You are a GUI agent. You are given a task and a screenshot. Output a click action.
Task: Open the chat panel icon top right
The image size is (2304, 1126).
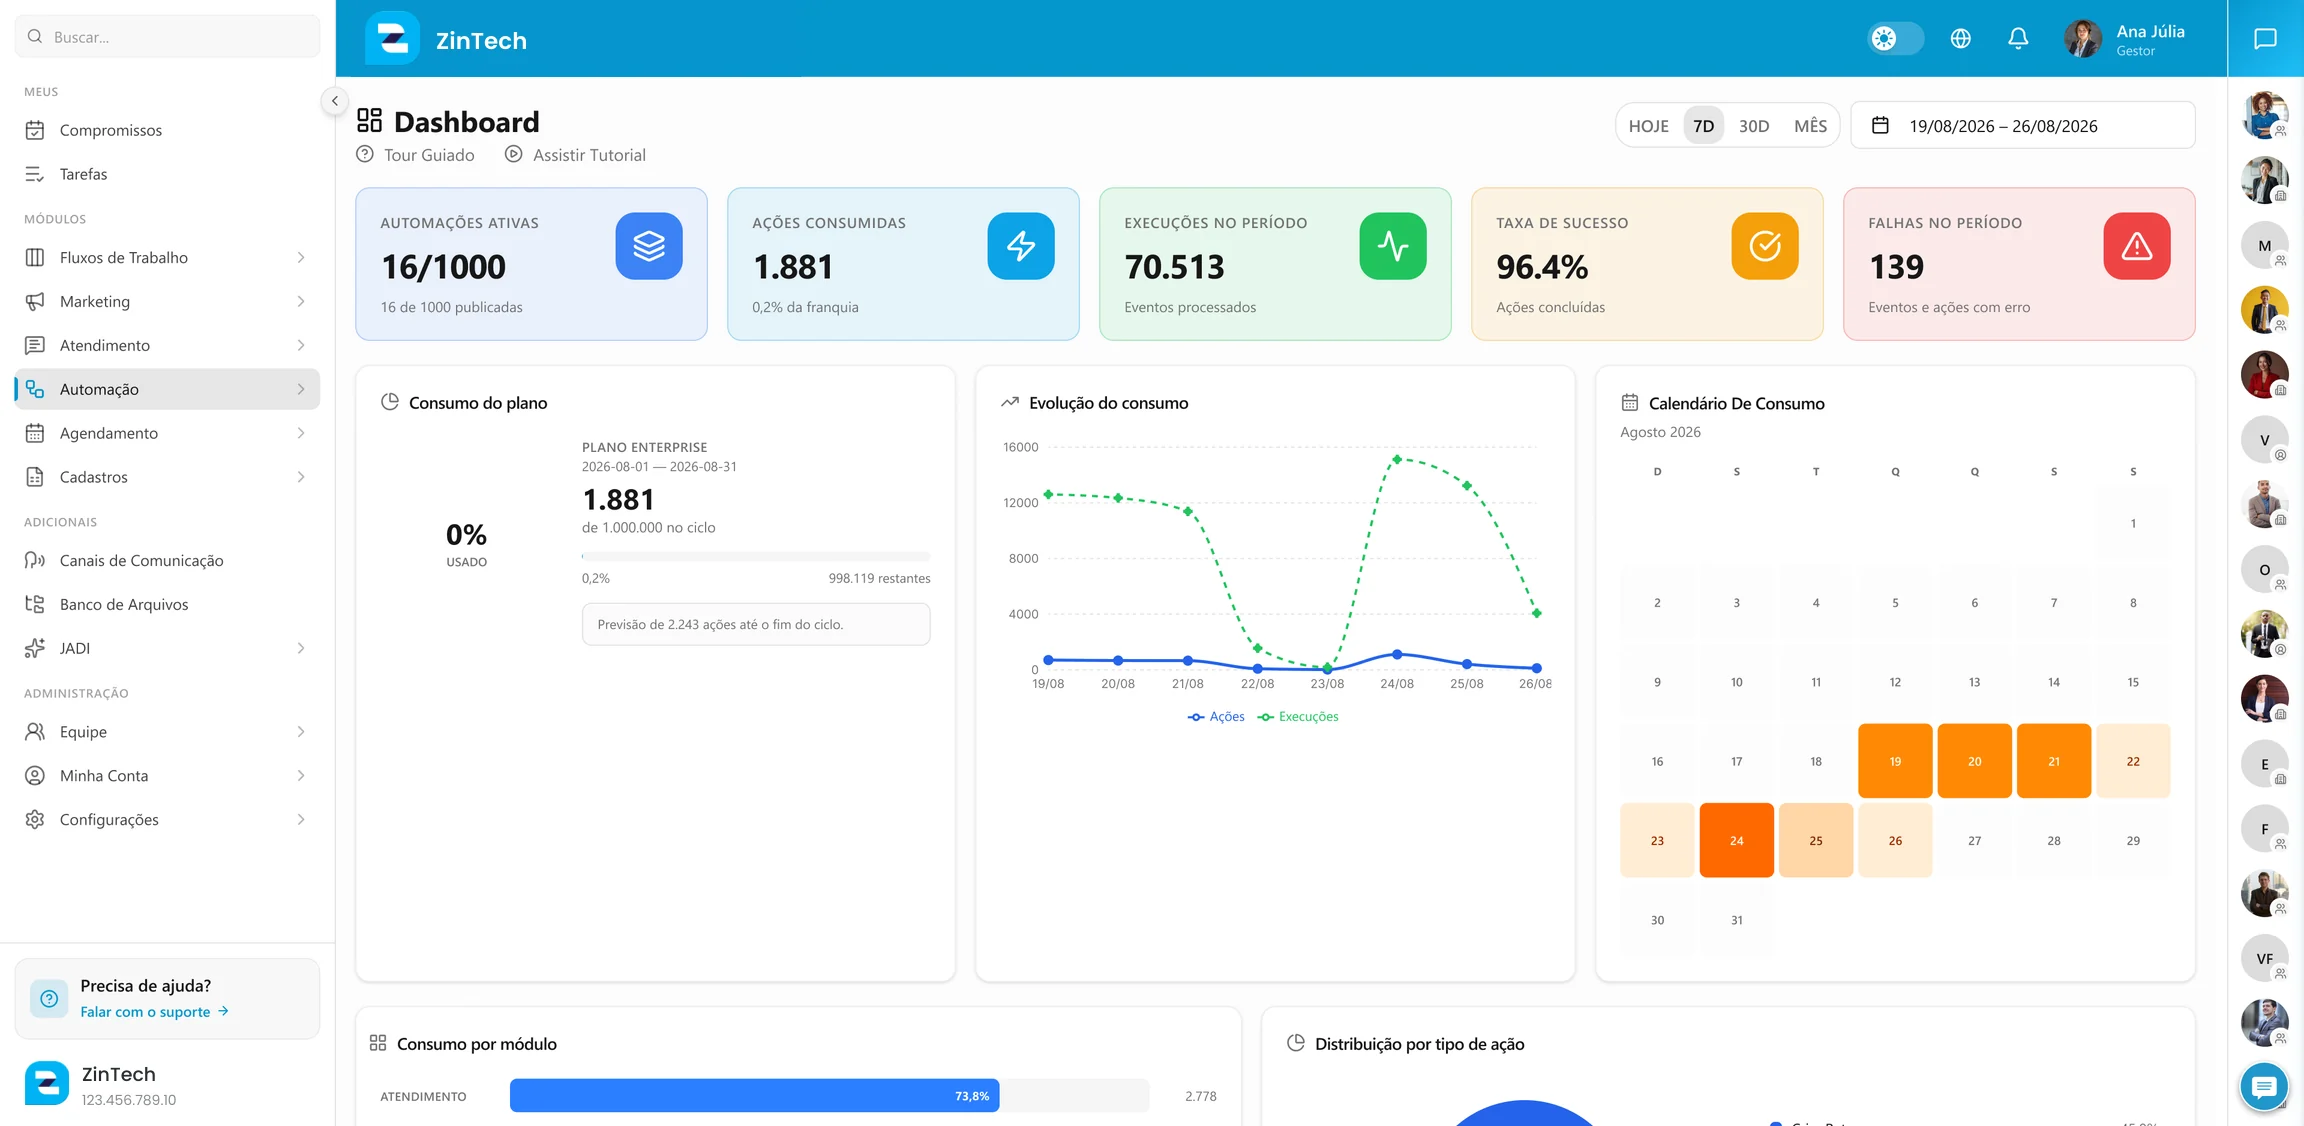point(2265,38)
